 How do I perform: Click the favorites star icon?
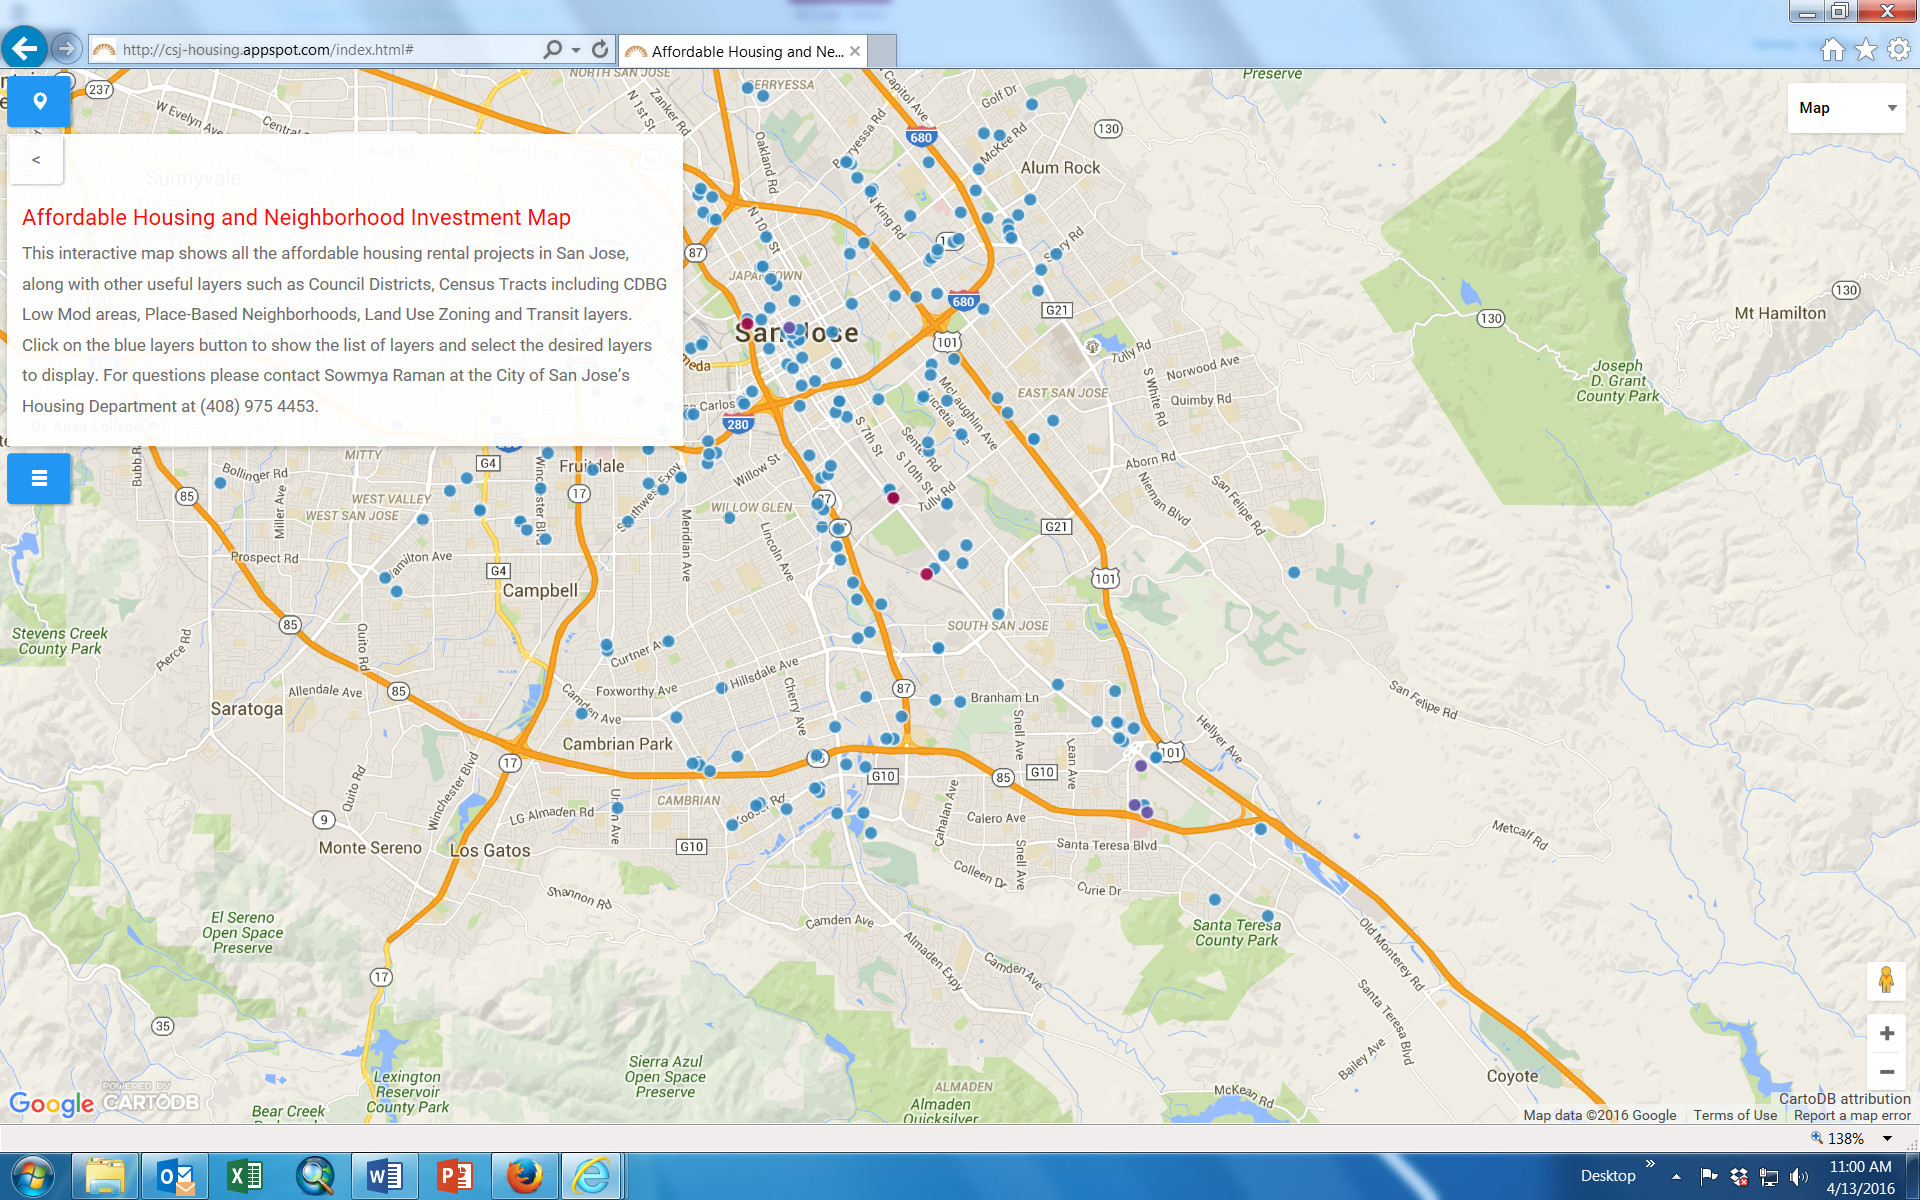pyautogui.click(x=1865, y=50)
